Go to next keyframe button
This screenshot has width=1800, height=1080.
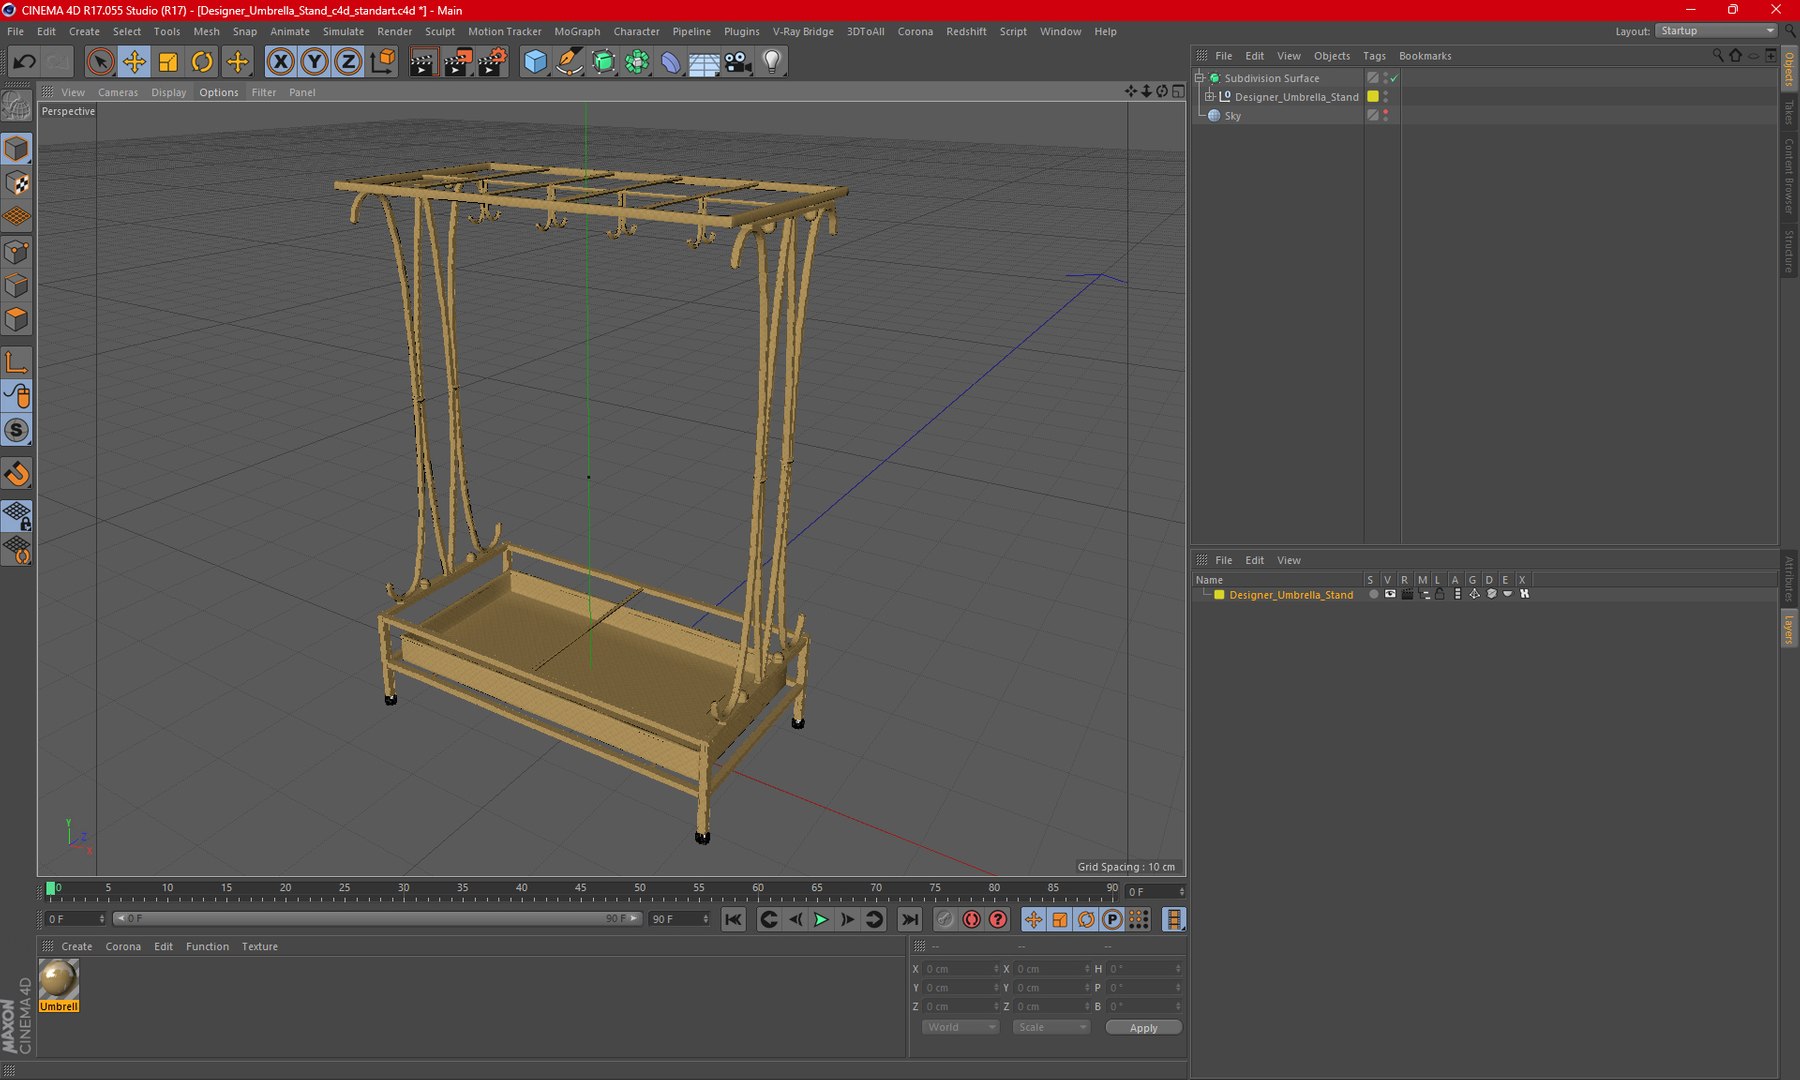click(x=874, y=919)
